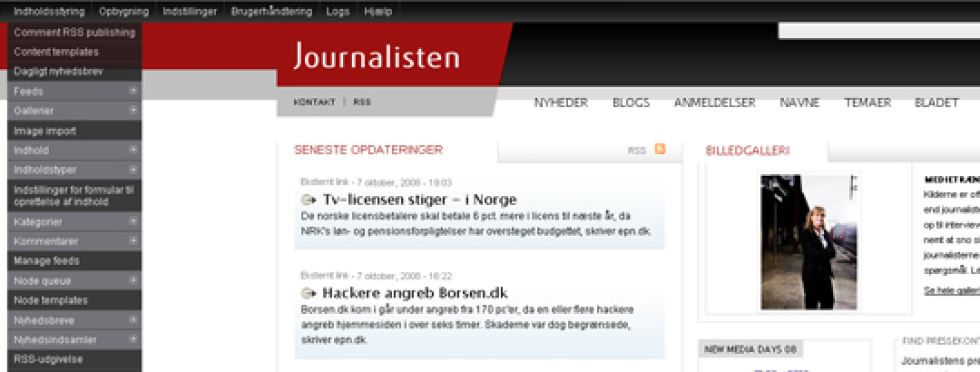Click the date text 7 oktober, 2008 - 16:22

click(x=404, y=276)
